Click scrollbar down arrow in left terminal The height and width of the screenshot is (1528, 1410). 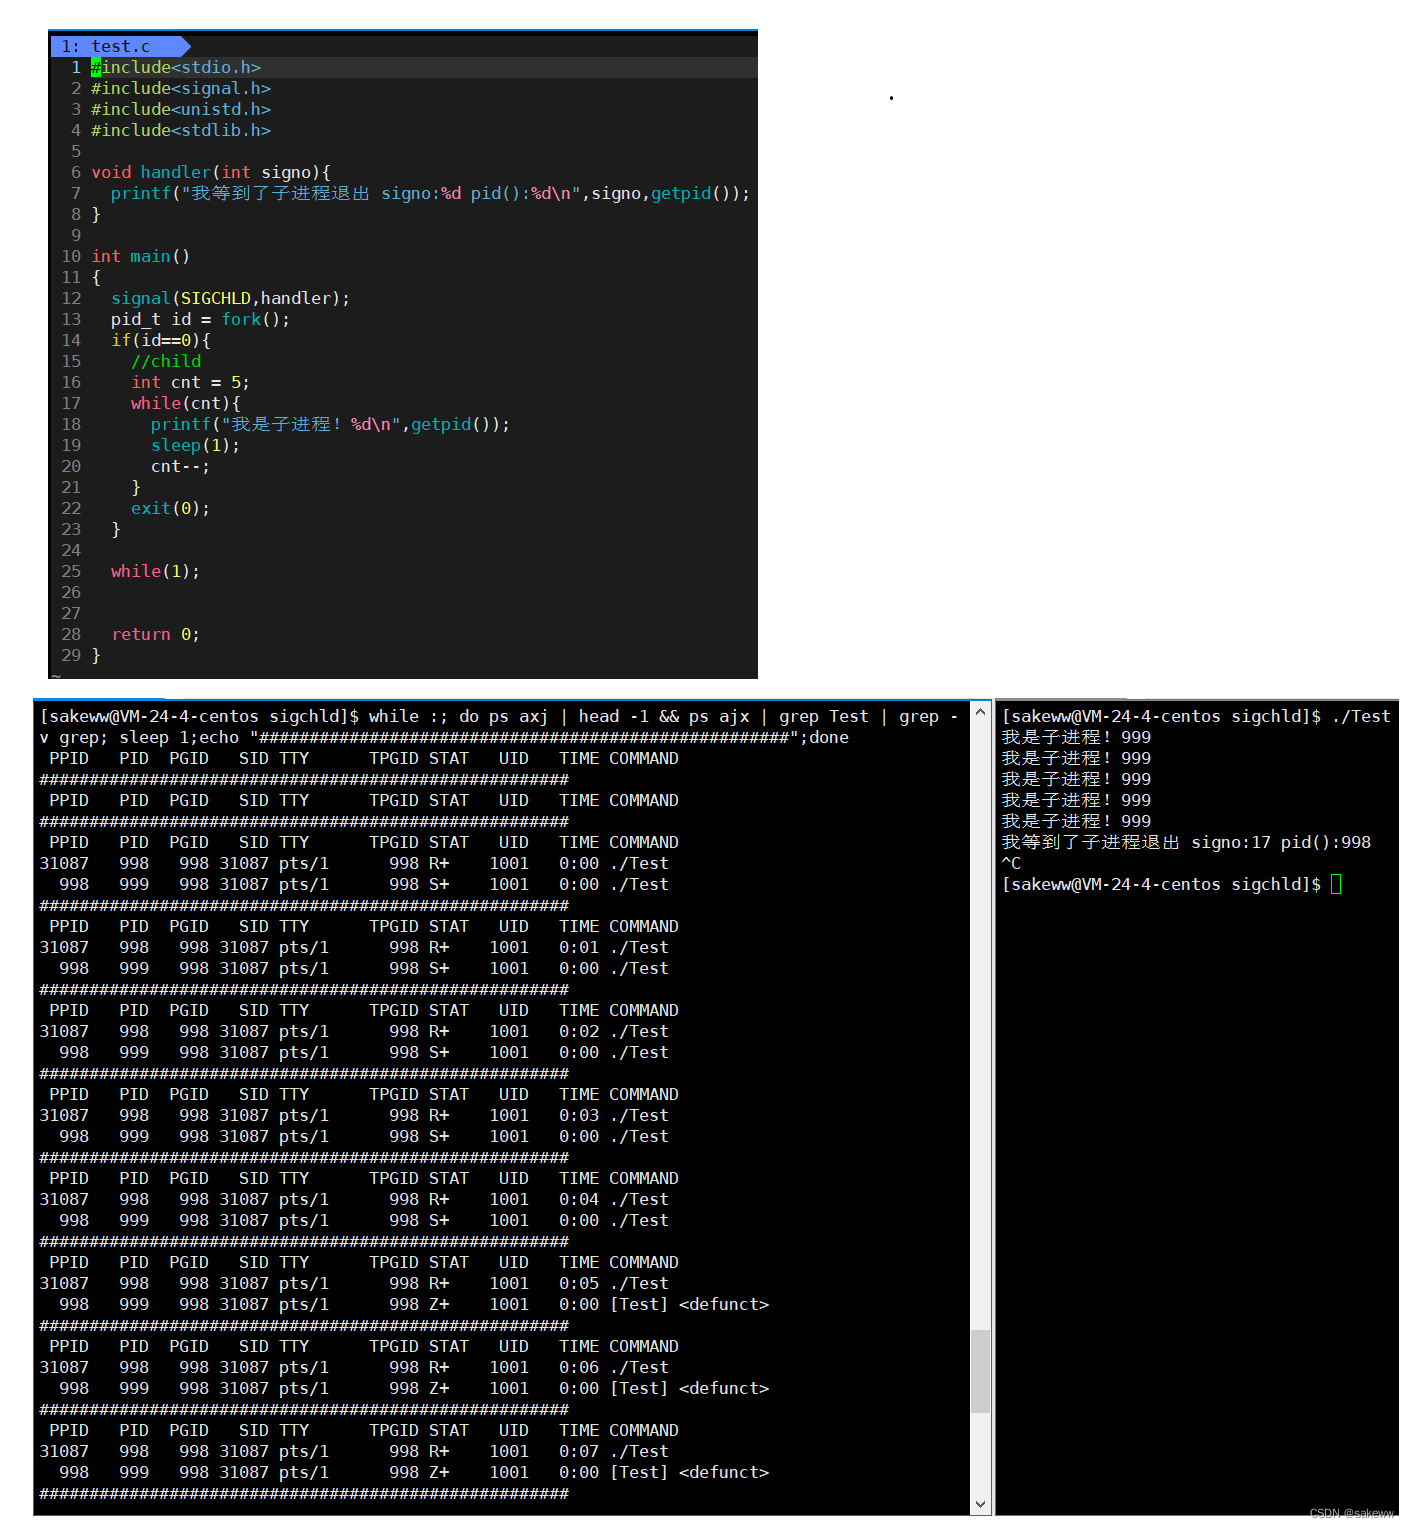980,1504
